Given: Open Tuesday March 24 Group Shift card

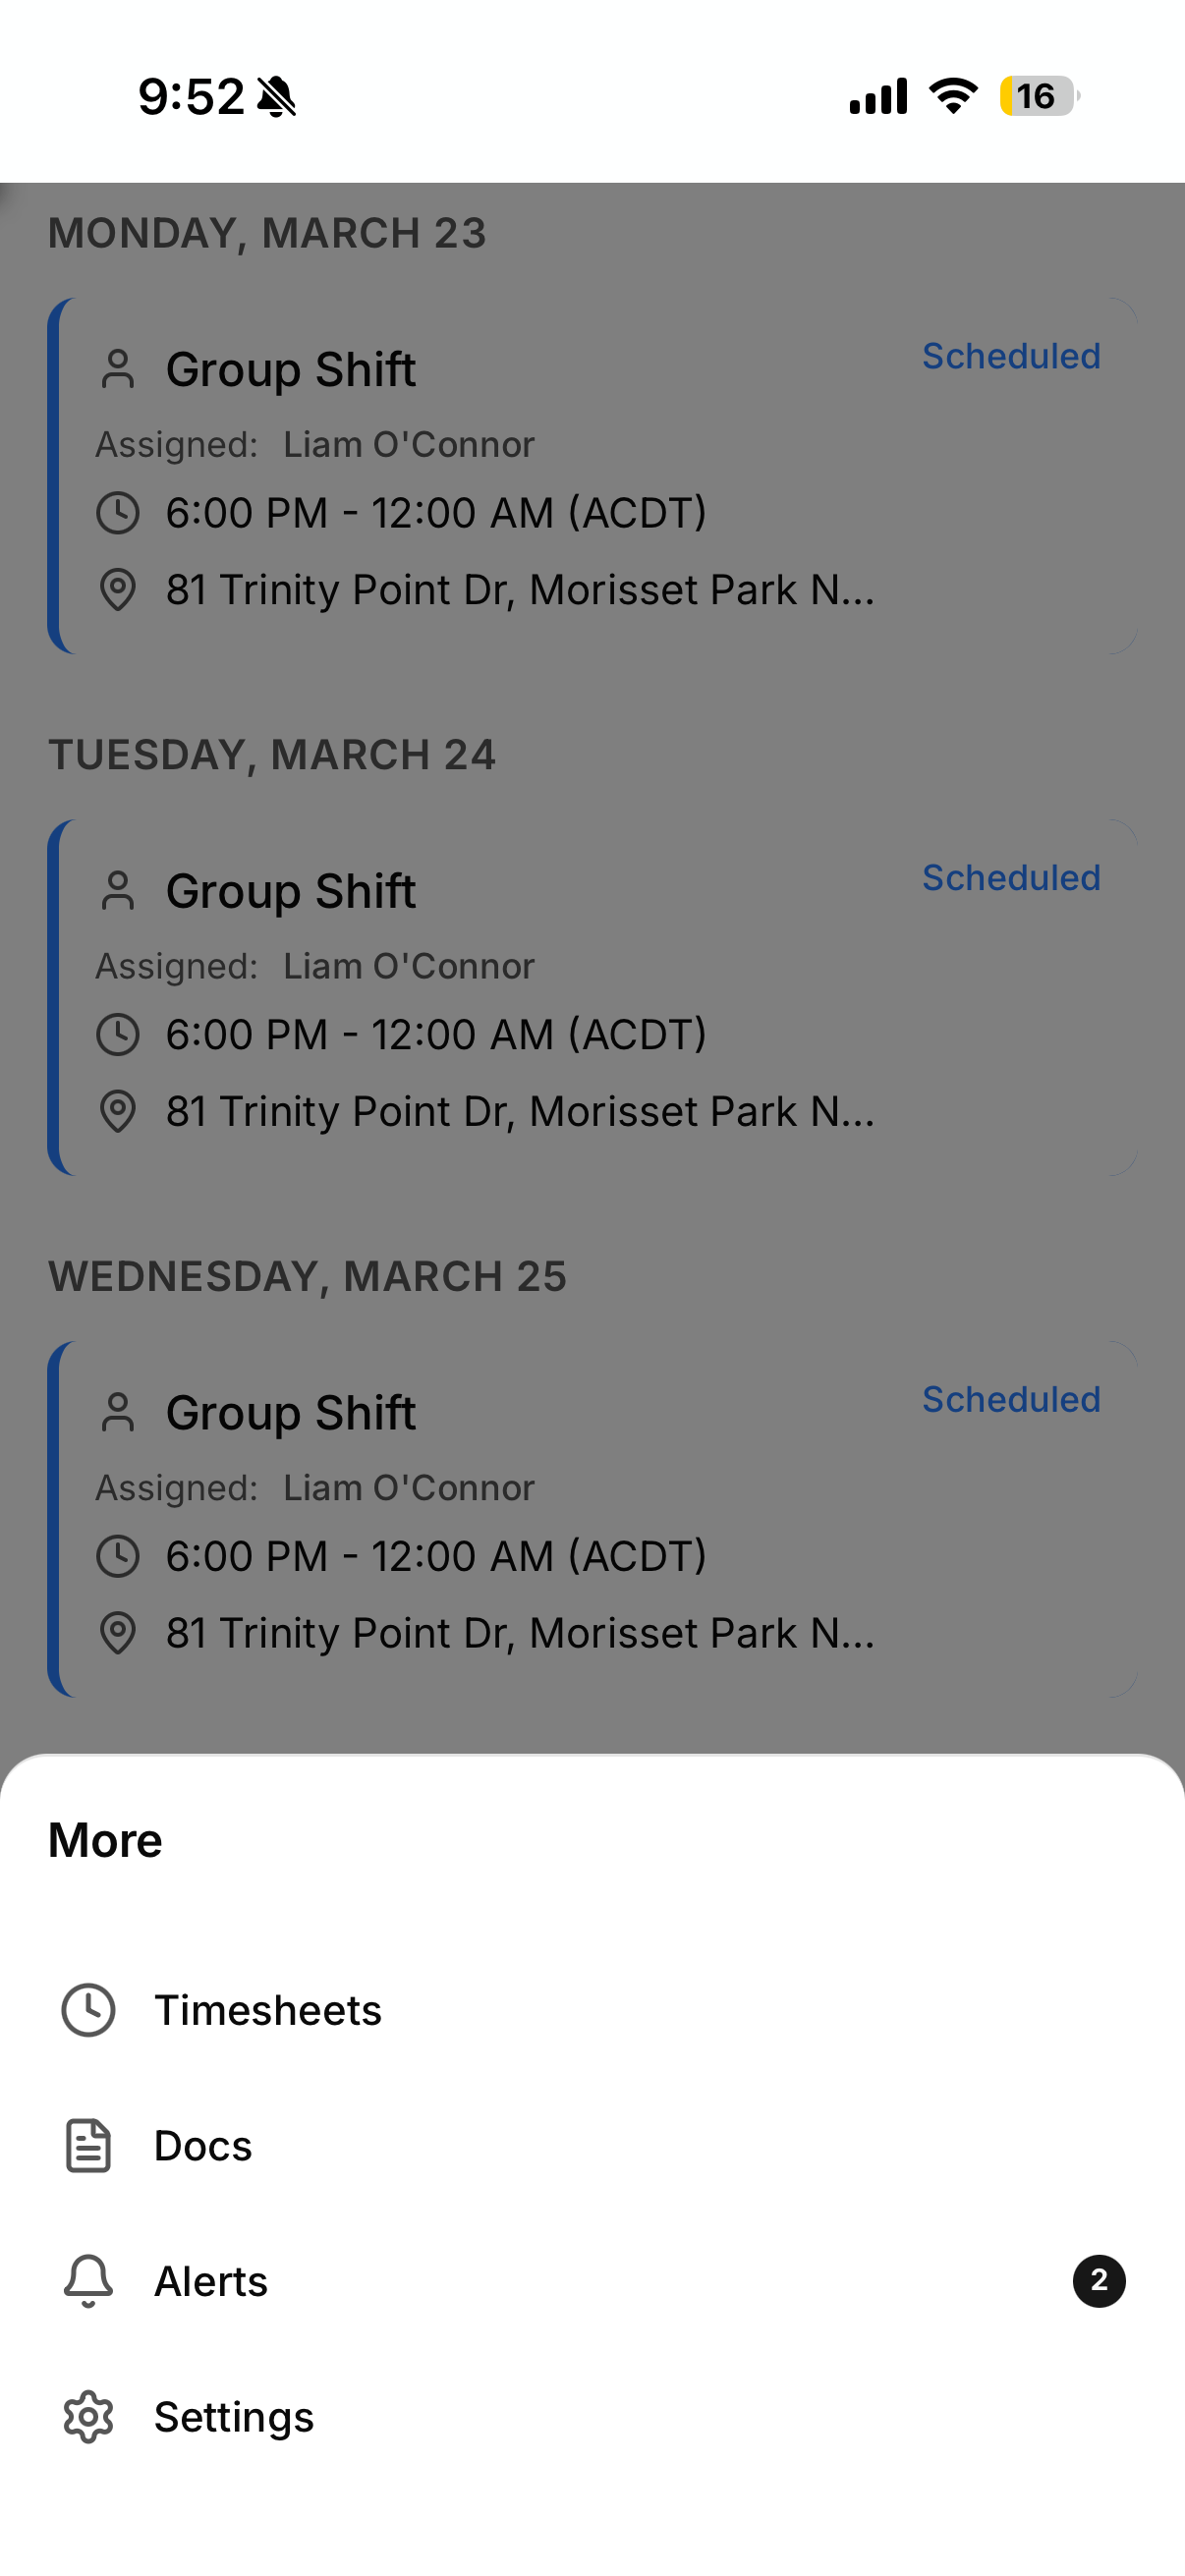Looking at the screenshot, I should point(592,997).
